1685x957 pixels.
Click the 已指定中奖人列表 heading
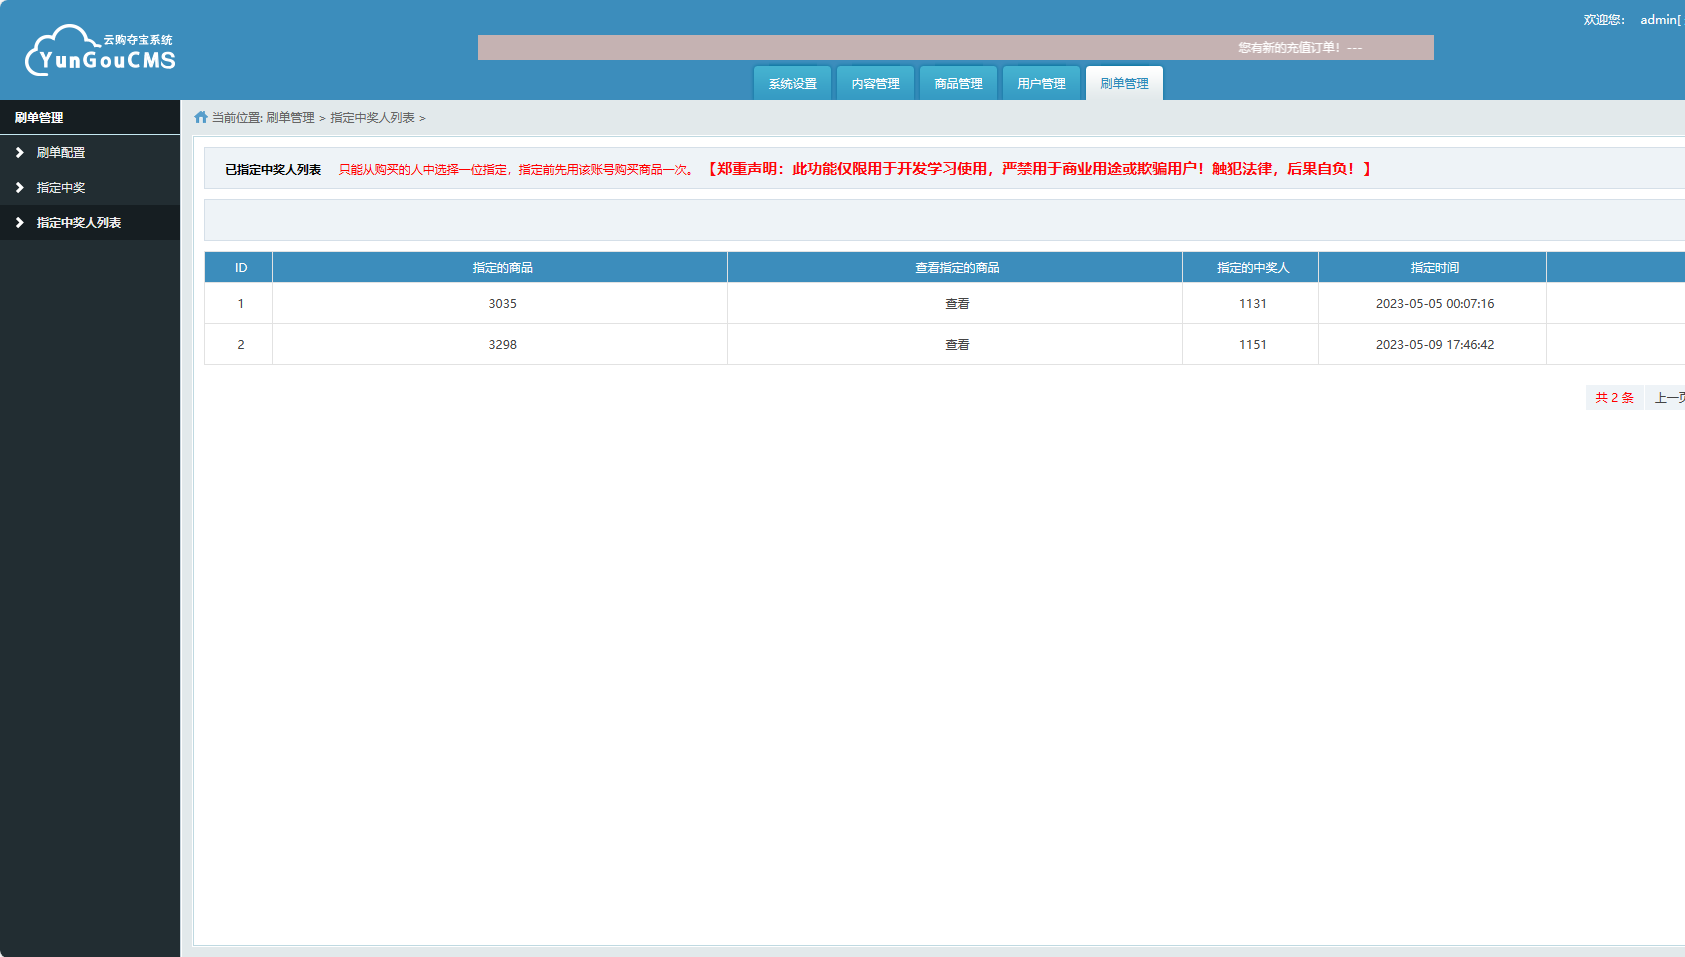273,170
